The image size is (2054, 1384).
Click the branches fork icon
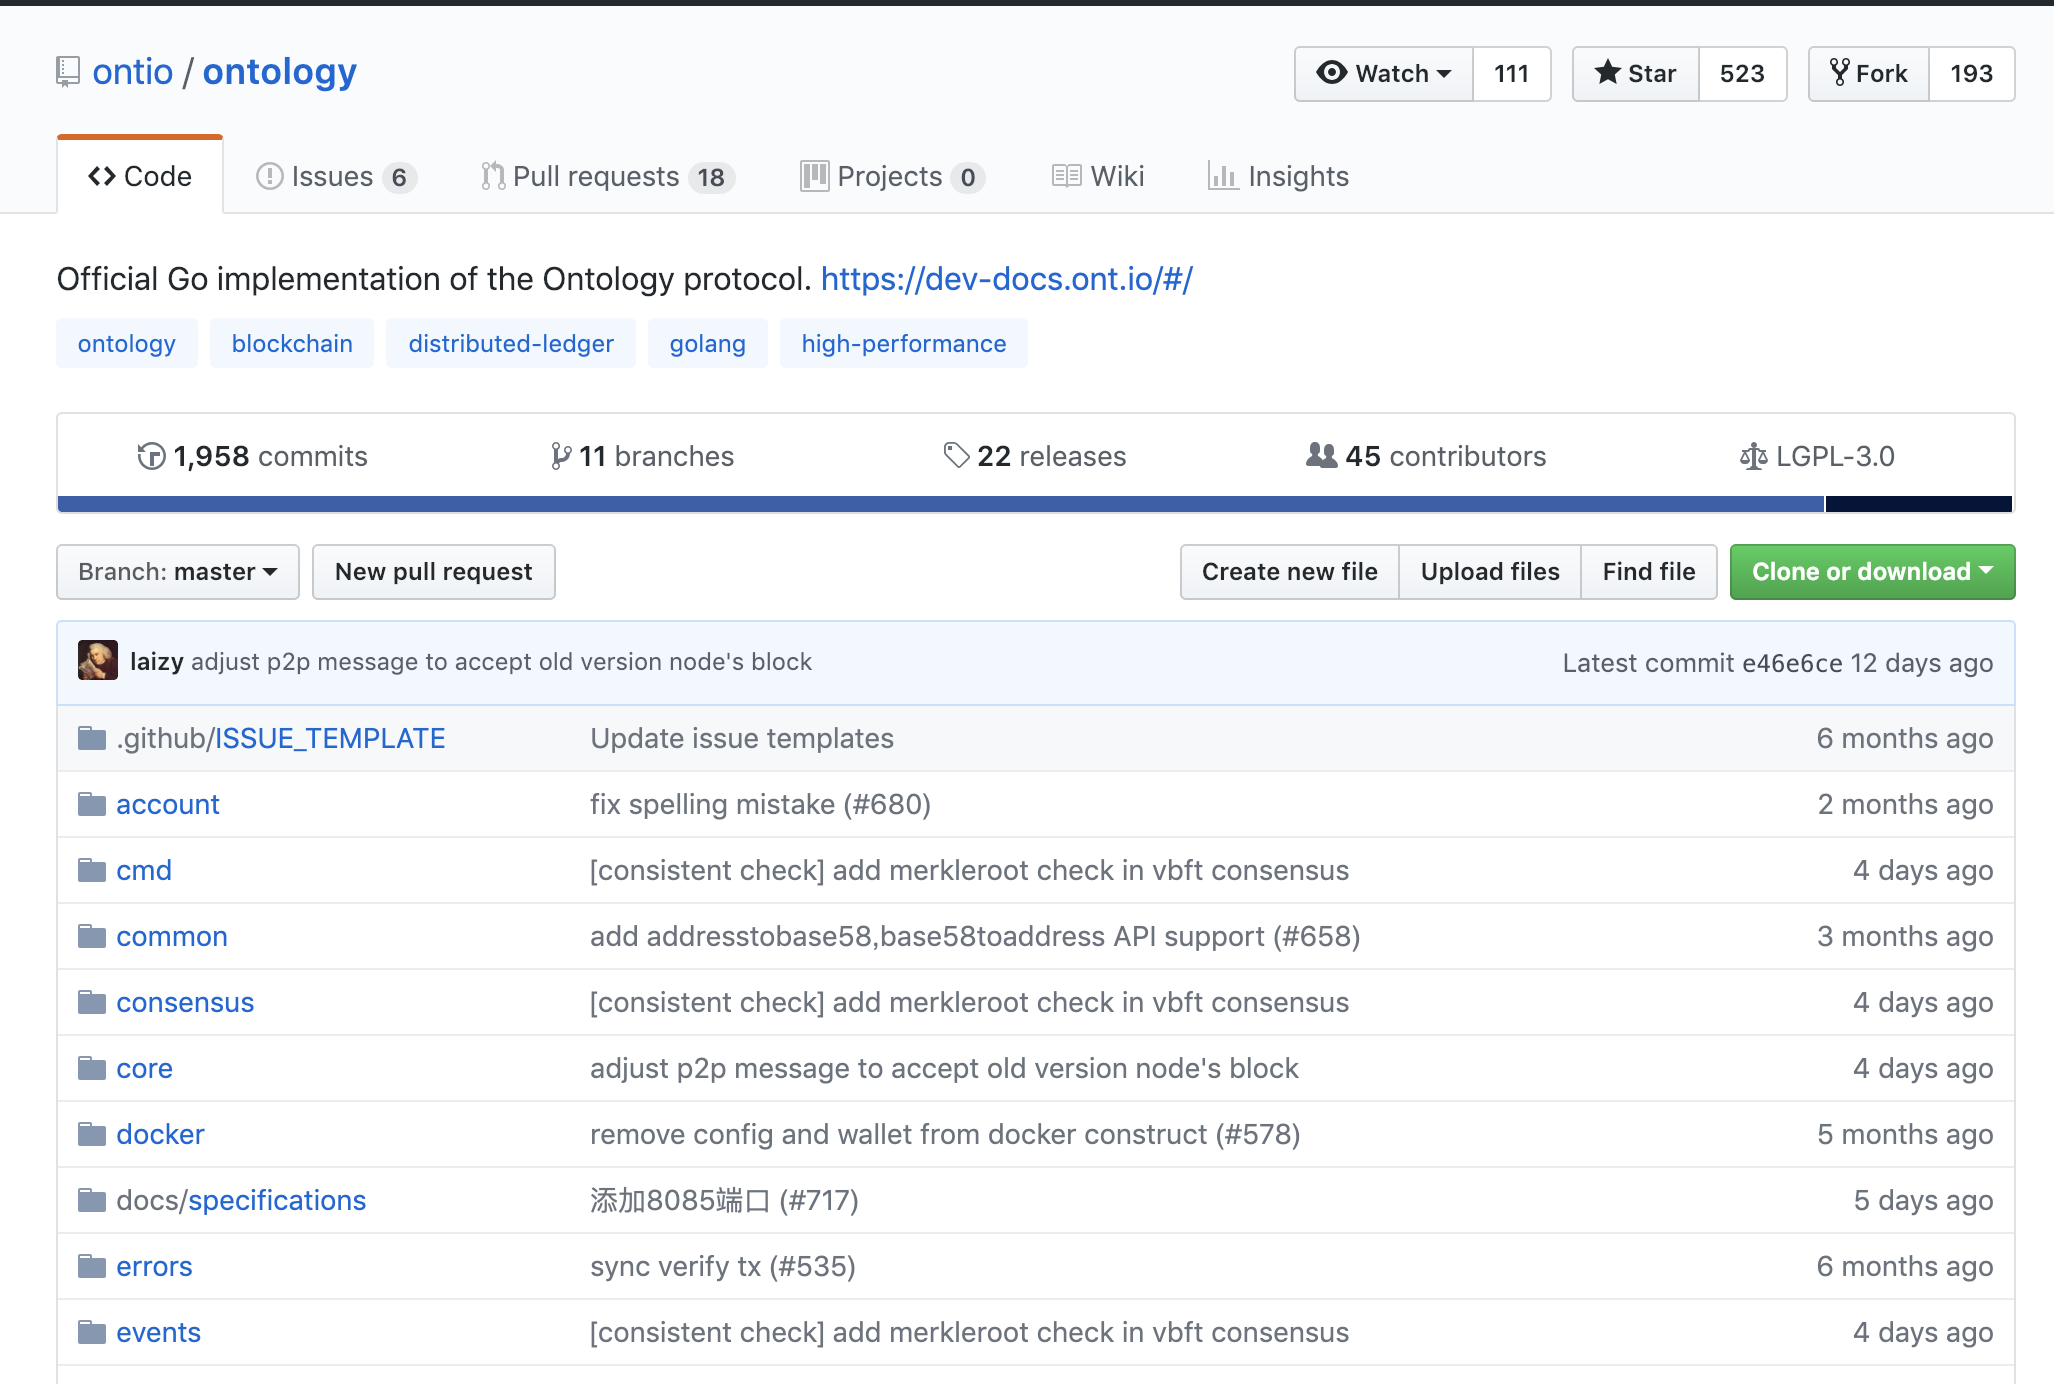[x=561, y=456]
